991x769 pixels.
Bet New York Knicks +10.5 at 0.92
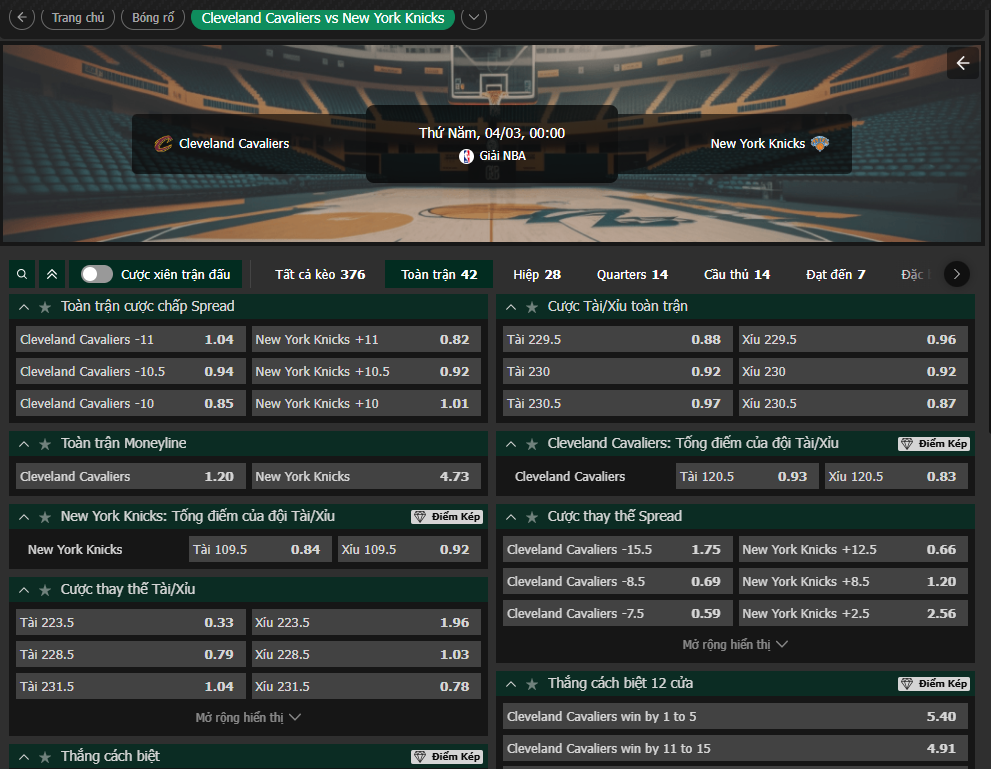[366, 372]
